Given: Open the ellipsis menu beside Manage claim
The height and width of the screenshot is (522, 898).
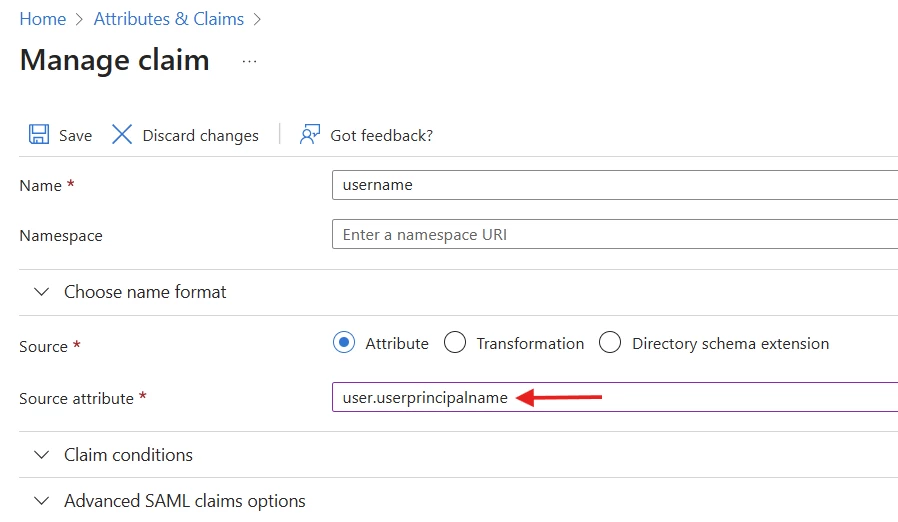Looking at the screenshot, I should coord(249,61).
